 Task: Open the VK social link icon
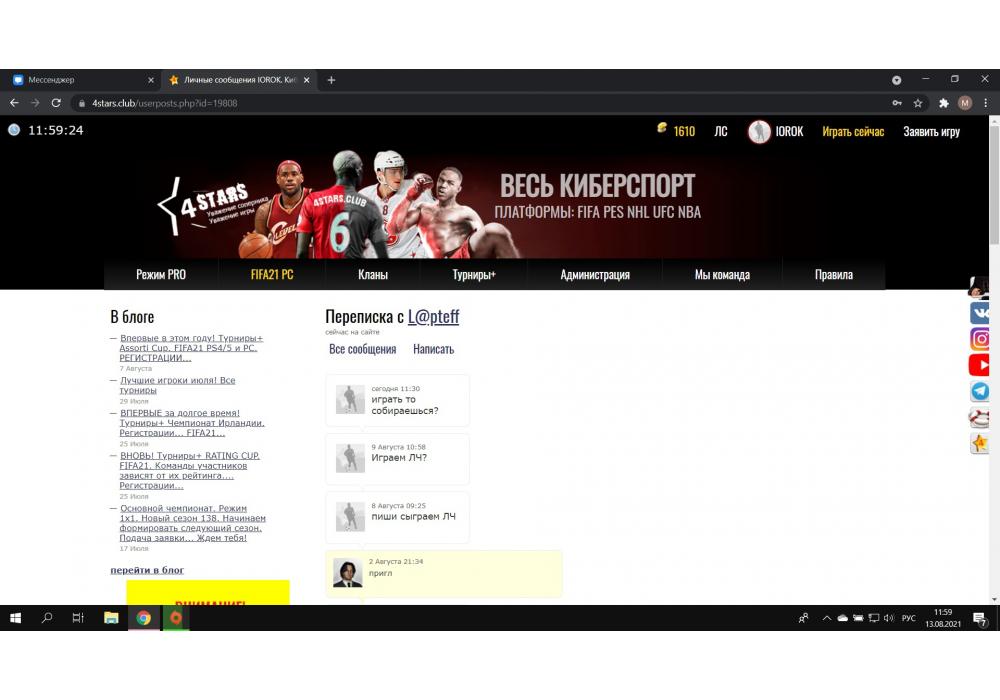coord(980,313)
